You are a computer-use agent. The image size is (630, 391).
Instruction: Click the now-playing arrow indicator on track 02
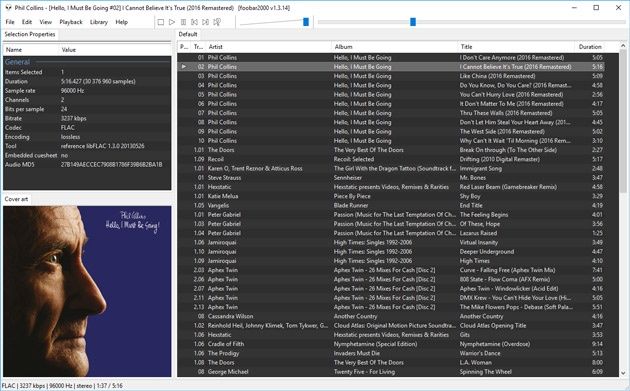184,67
